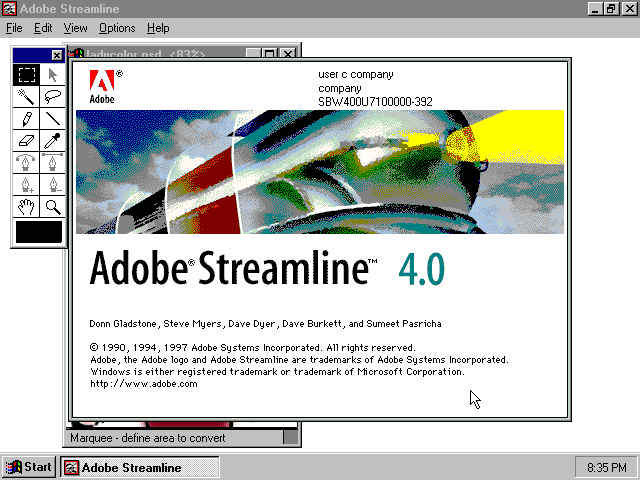Click serial number SBW400U7100000-392
The image size is (640, 480).
click(x=375, y=102)
